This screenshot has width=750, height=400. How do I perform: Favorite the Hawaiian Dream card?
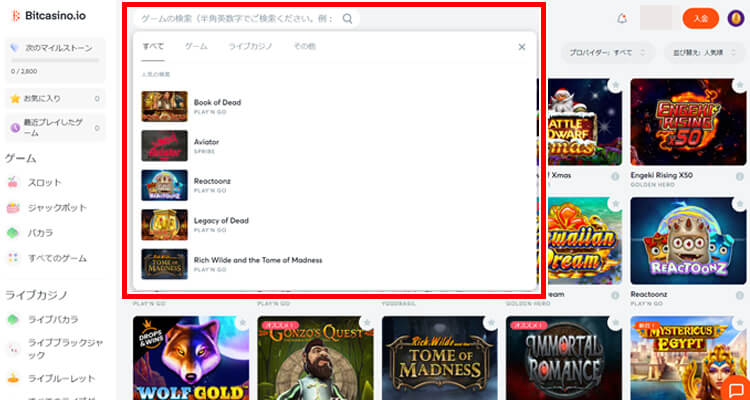coord(615,204)
